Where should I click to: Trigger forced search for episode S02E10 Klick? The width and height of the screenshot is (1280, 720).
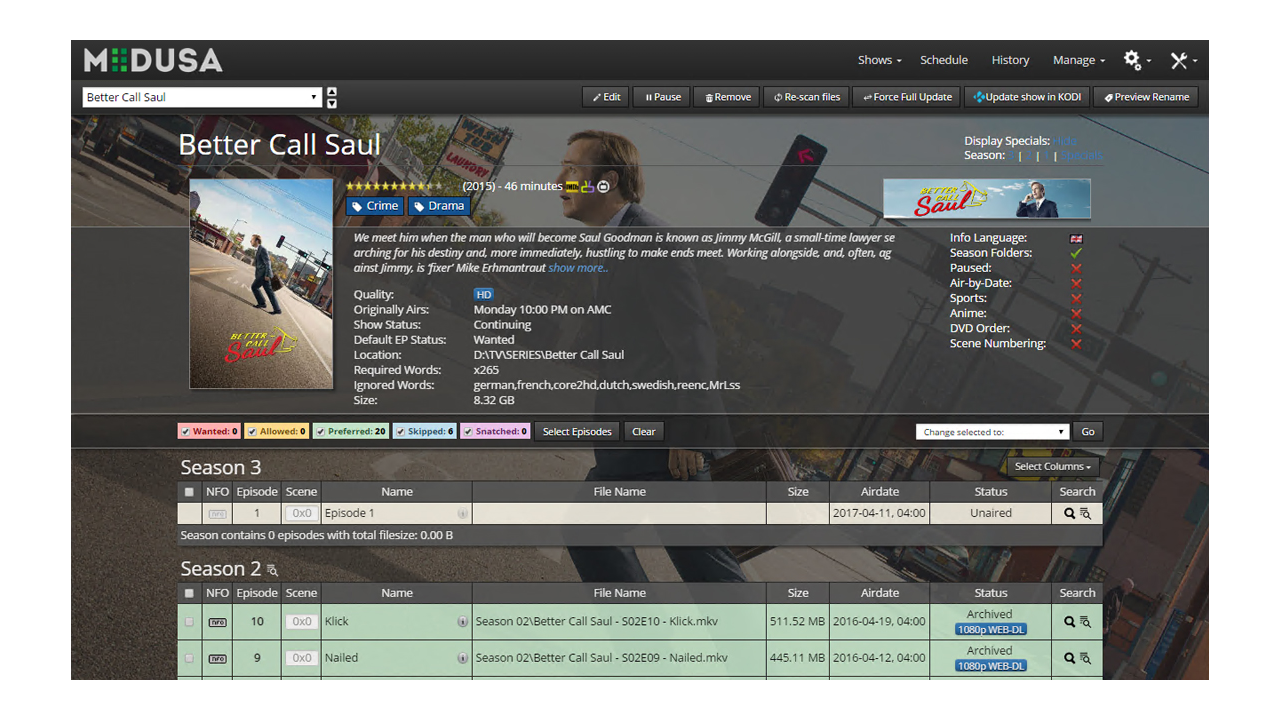pyautogui.click(x=1068, y=621)
